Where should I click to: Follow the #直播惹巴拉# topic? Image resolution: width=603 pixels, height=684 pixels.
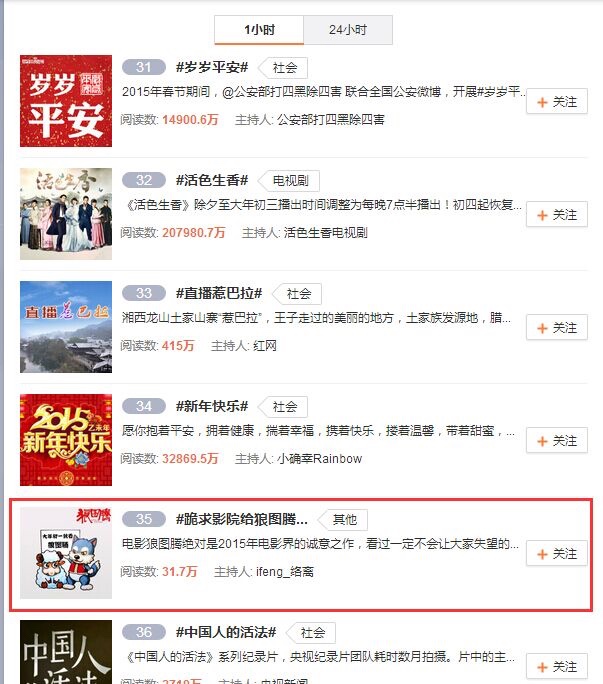(557, 327)
